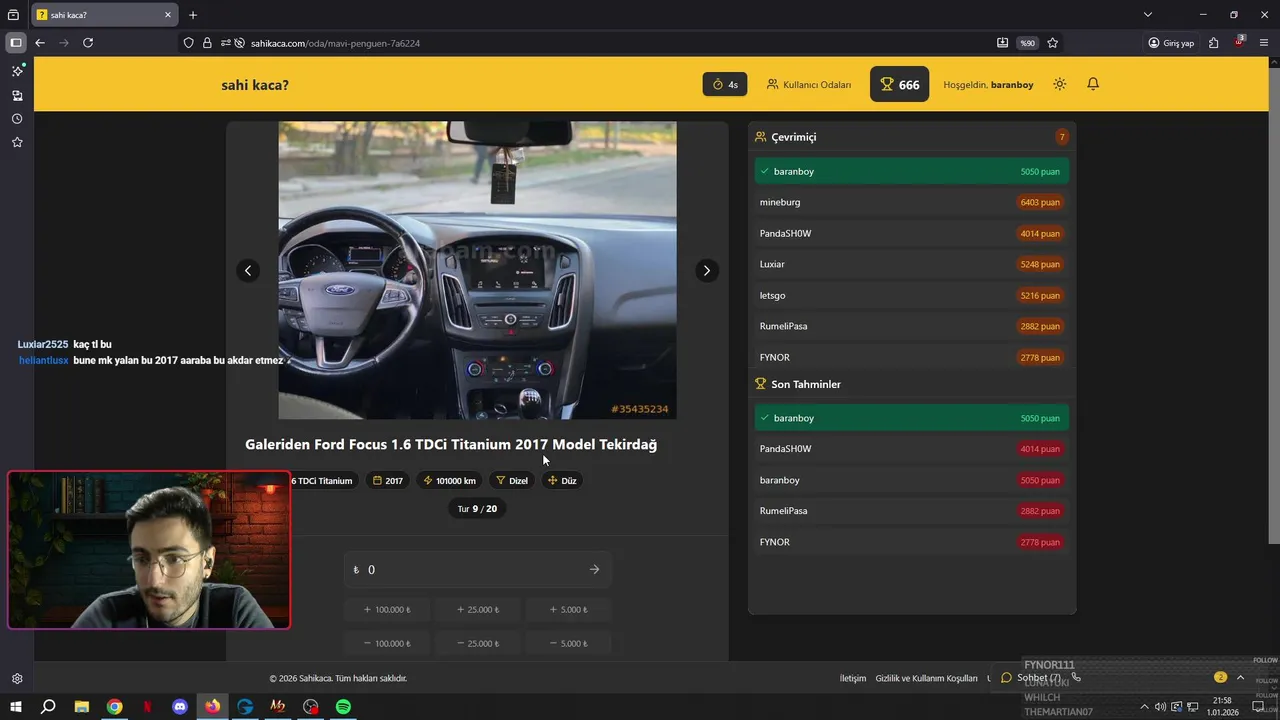This screenshot has width=1280, height=720.
Task: Click the Ford Focus listing title
Action: click(x=451, y=444)
